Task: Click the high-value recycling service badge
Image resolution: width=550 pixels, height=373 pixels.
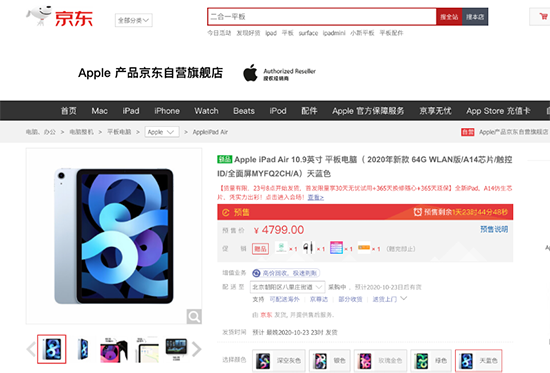Action: tap(286, 273)
